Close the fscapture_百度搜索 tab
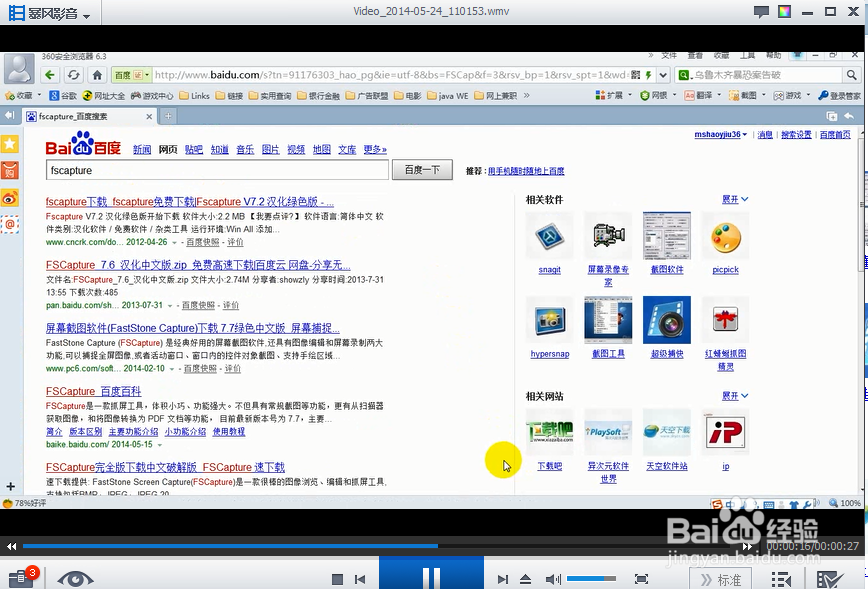This screenshot has width=868, height=589. pyautogui.click(x=149, y=117)
